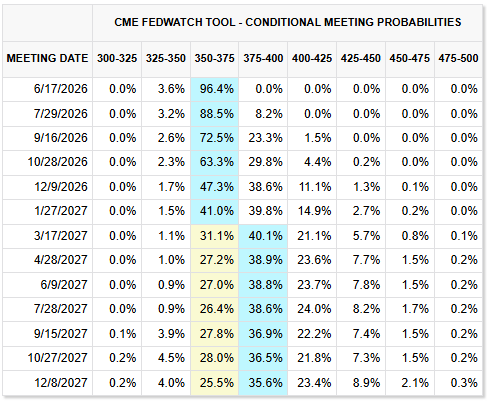Click the 88.5% highlighted cell for 7/29/2026

tap(215, 114)
